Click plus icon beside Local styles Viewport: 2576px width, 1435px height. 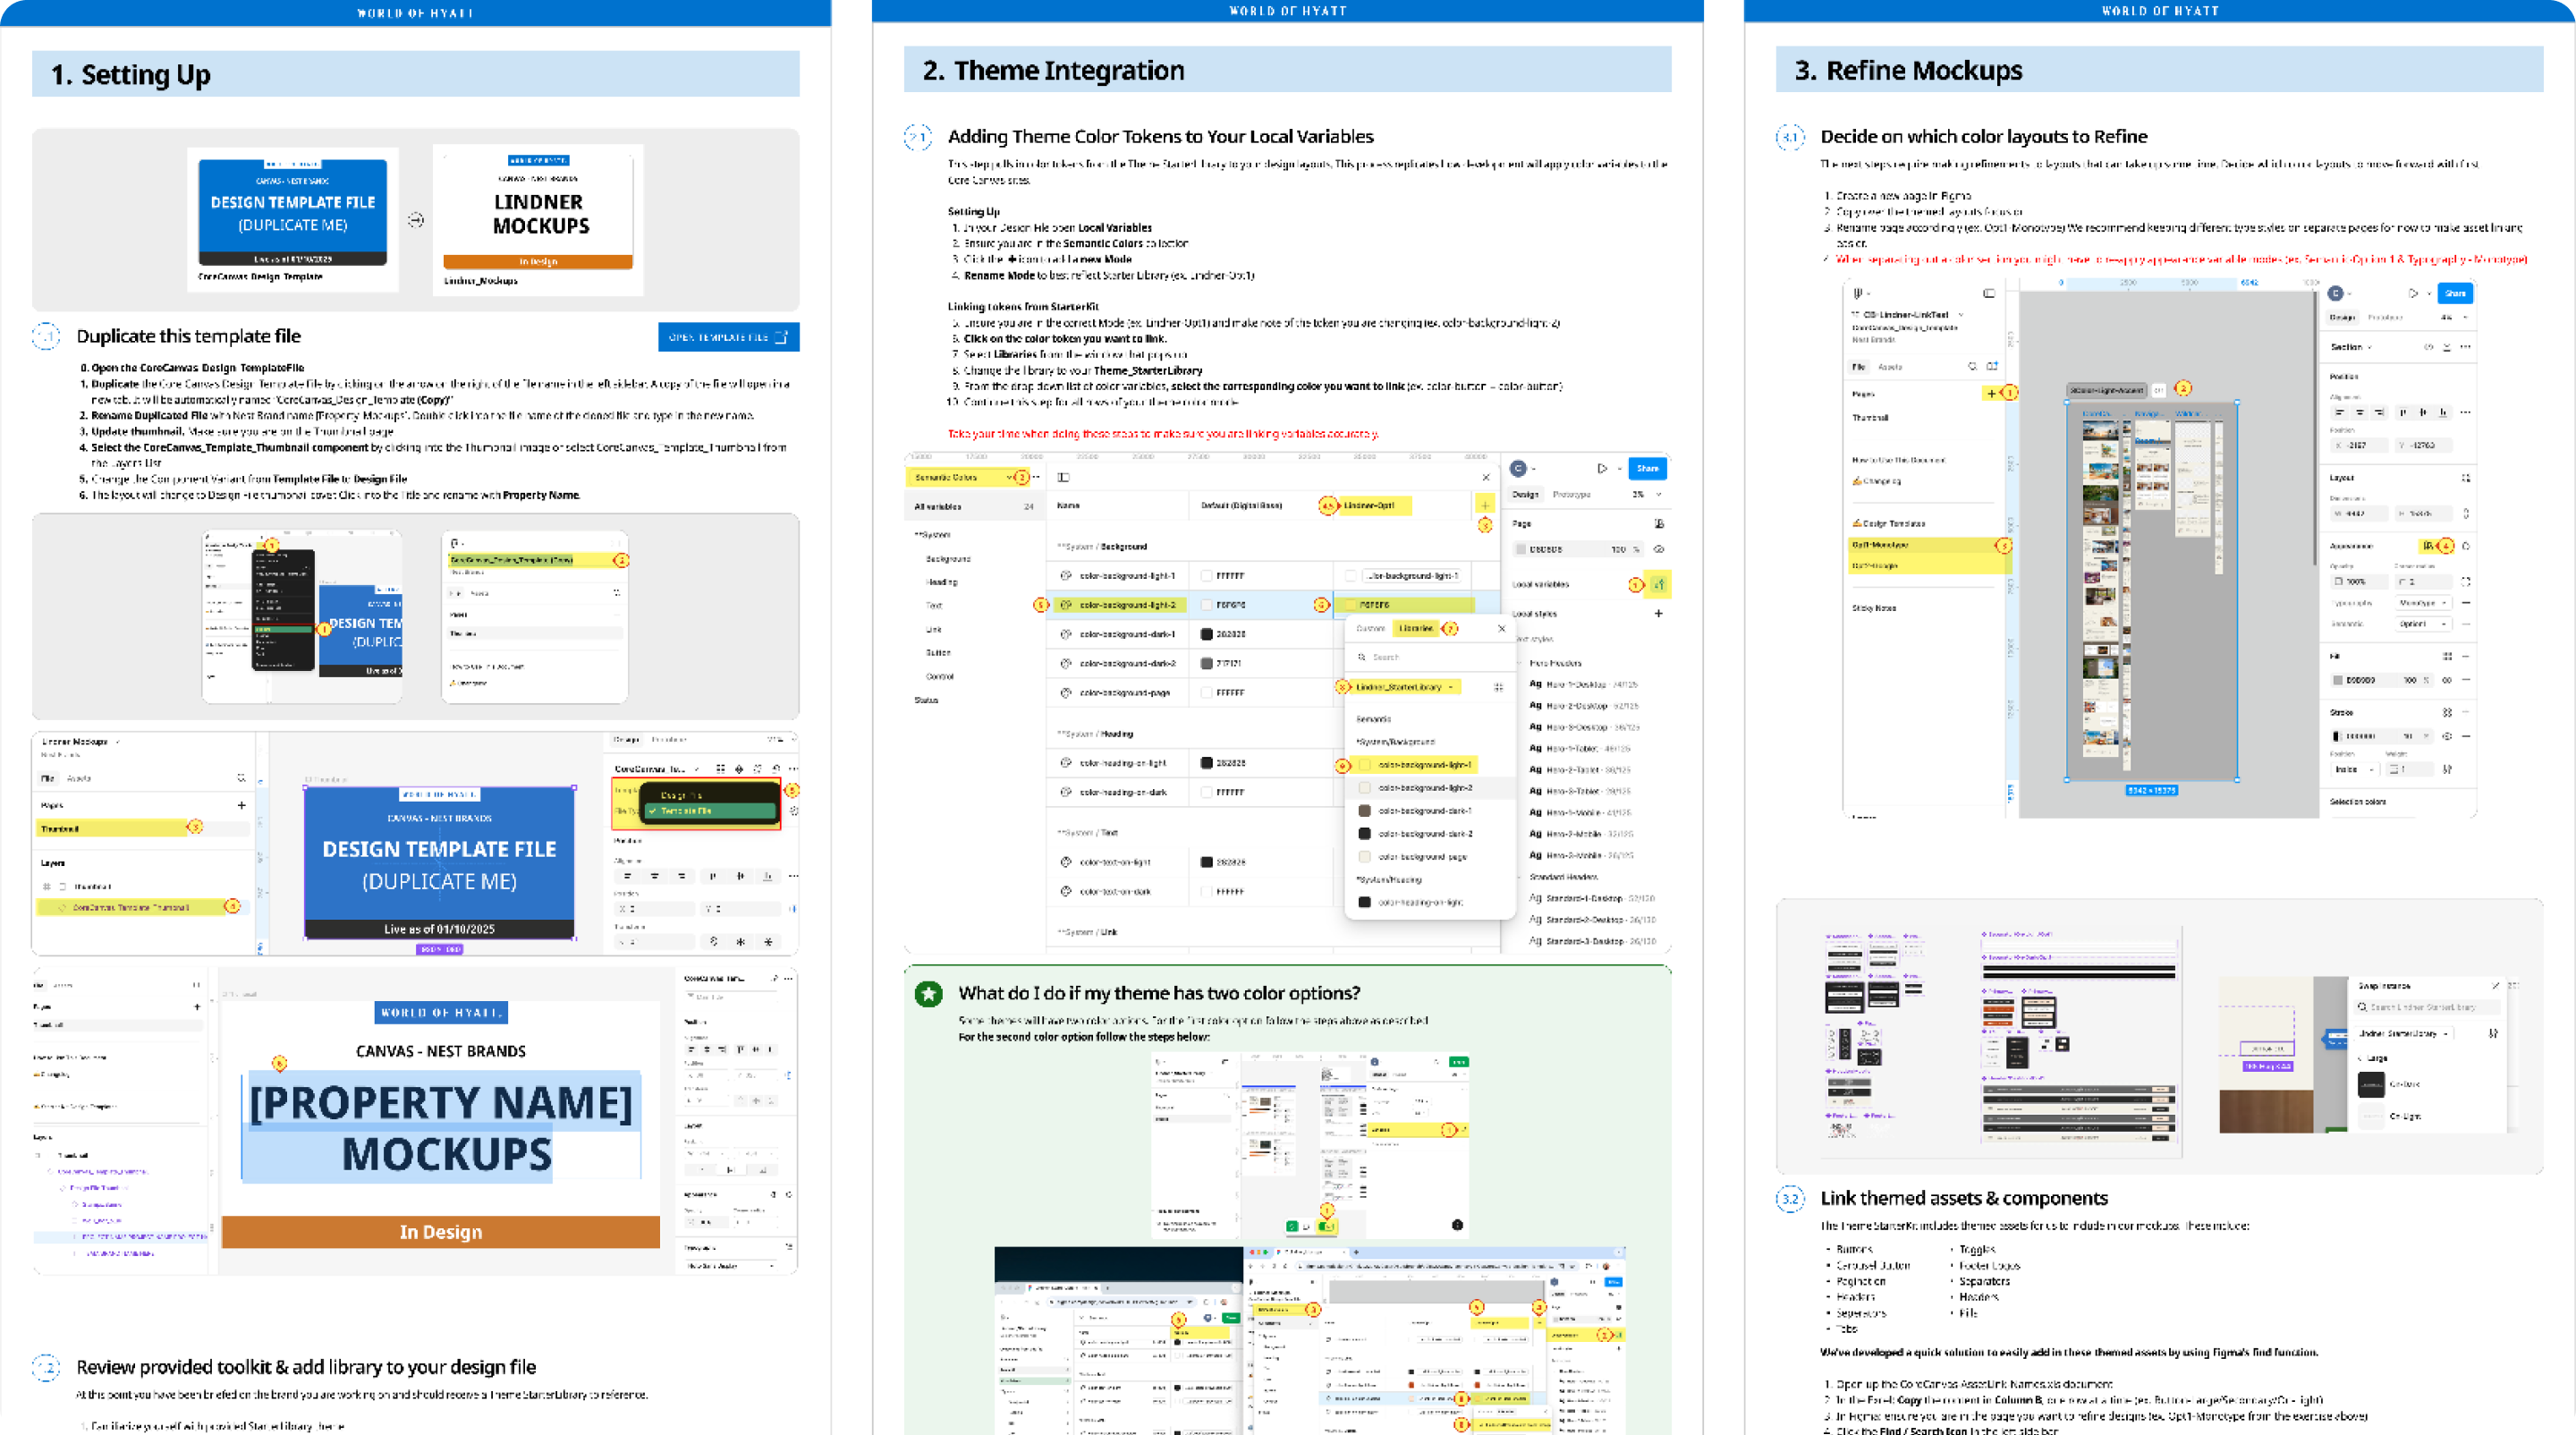point(1658,613)
